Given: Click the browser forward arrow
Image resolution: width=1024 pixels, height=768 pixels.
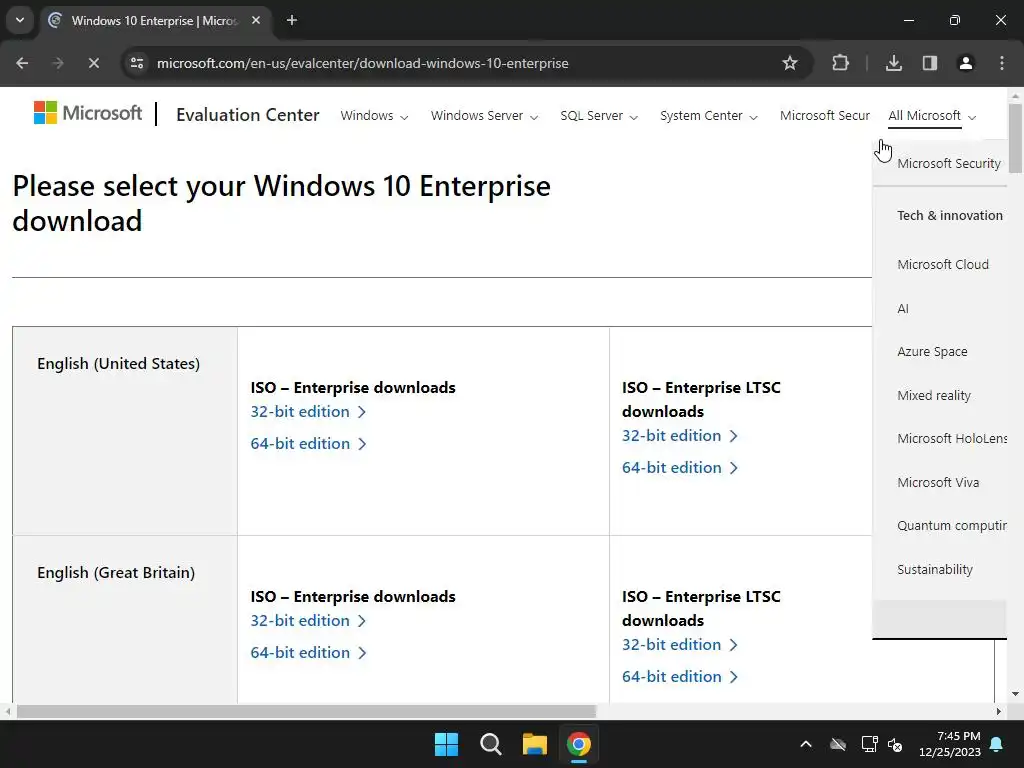Looking at the screenshot, I should pos(58,63).
